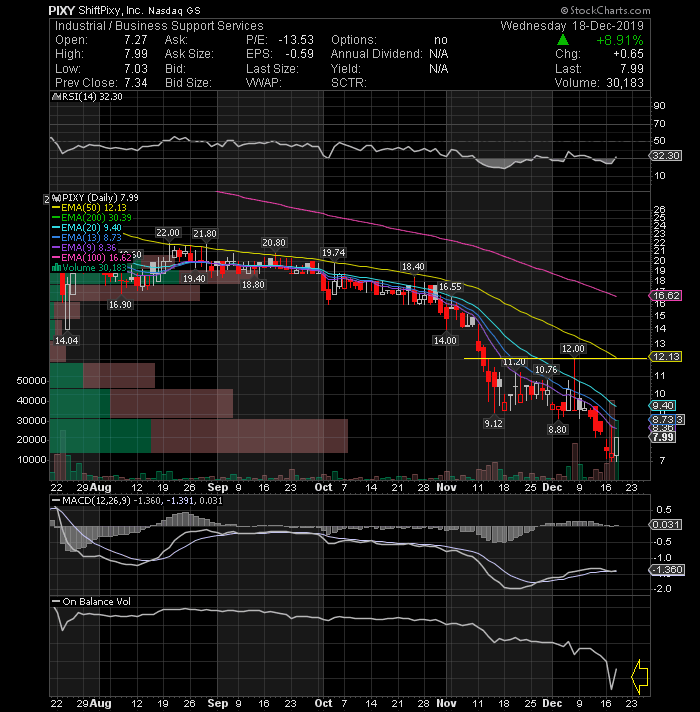Click the -1.360 MACD value tag
Image resolution: width=700 pixels, height=712 pixels.
(x=666, y=570)
